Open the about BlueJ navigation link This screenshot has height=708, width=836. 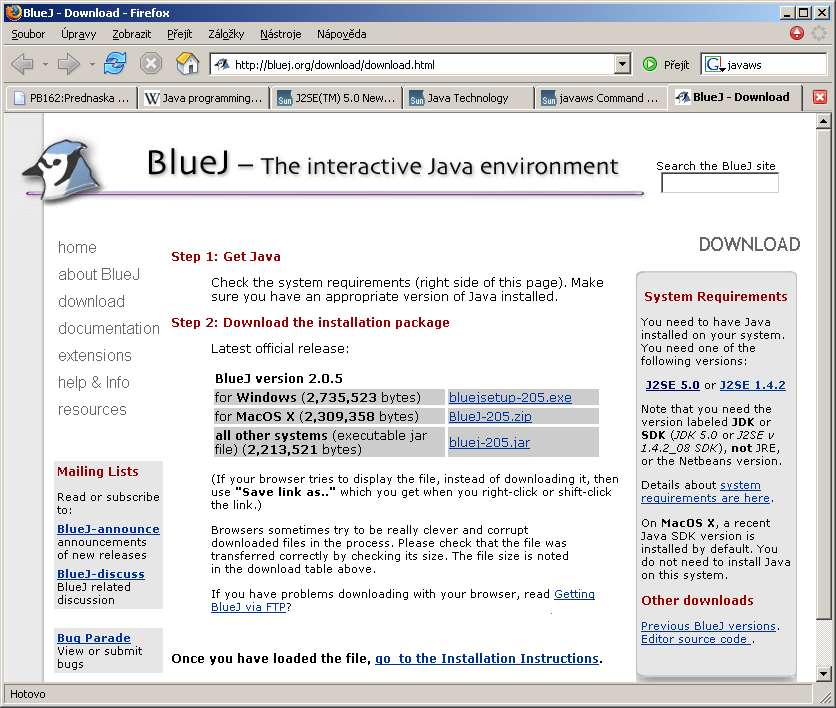pos(99,274)
